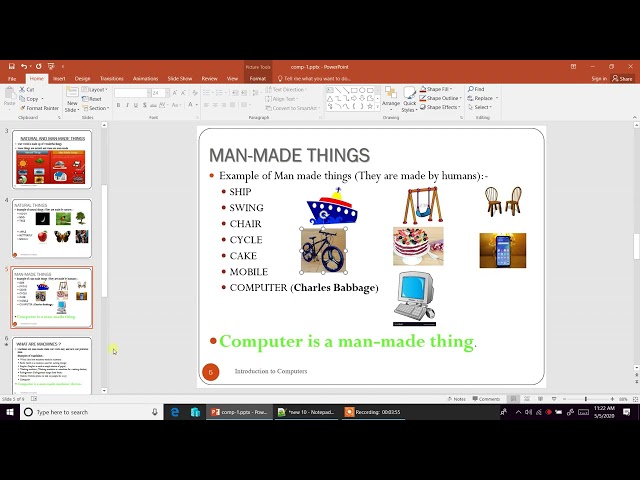Toggle italic formatting
The height and width of the screenshot is (480, 640).
127,105
